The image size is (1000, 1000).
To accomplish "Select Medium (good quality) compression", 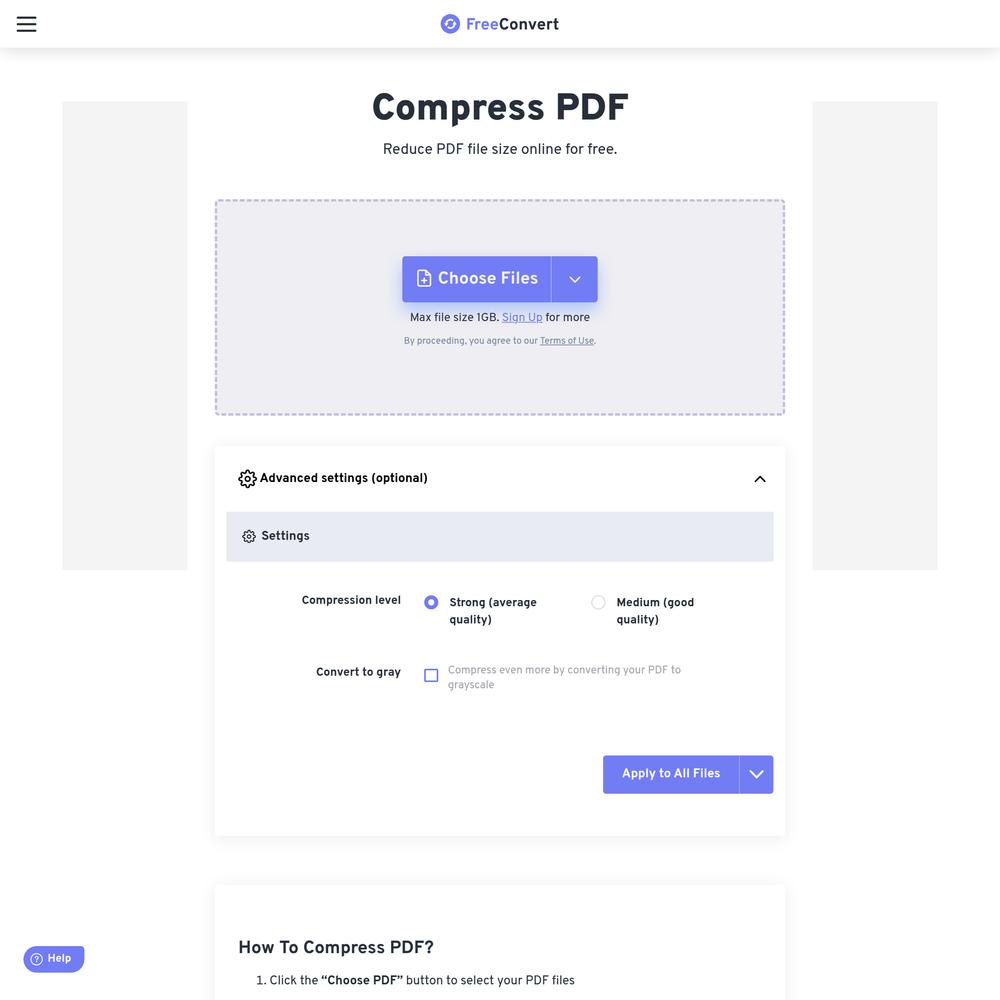I will (598, 602).
